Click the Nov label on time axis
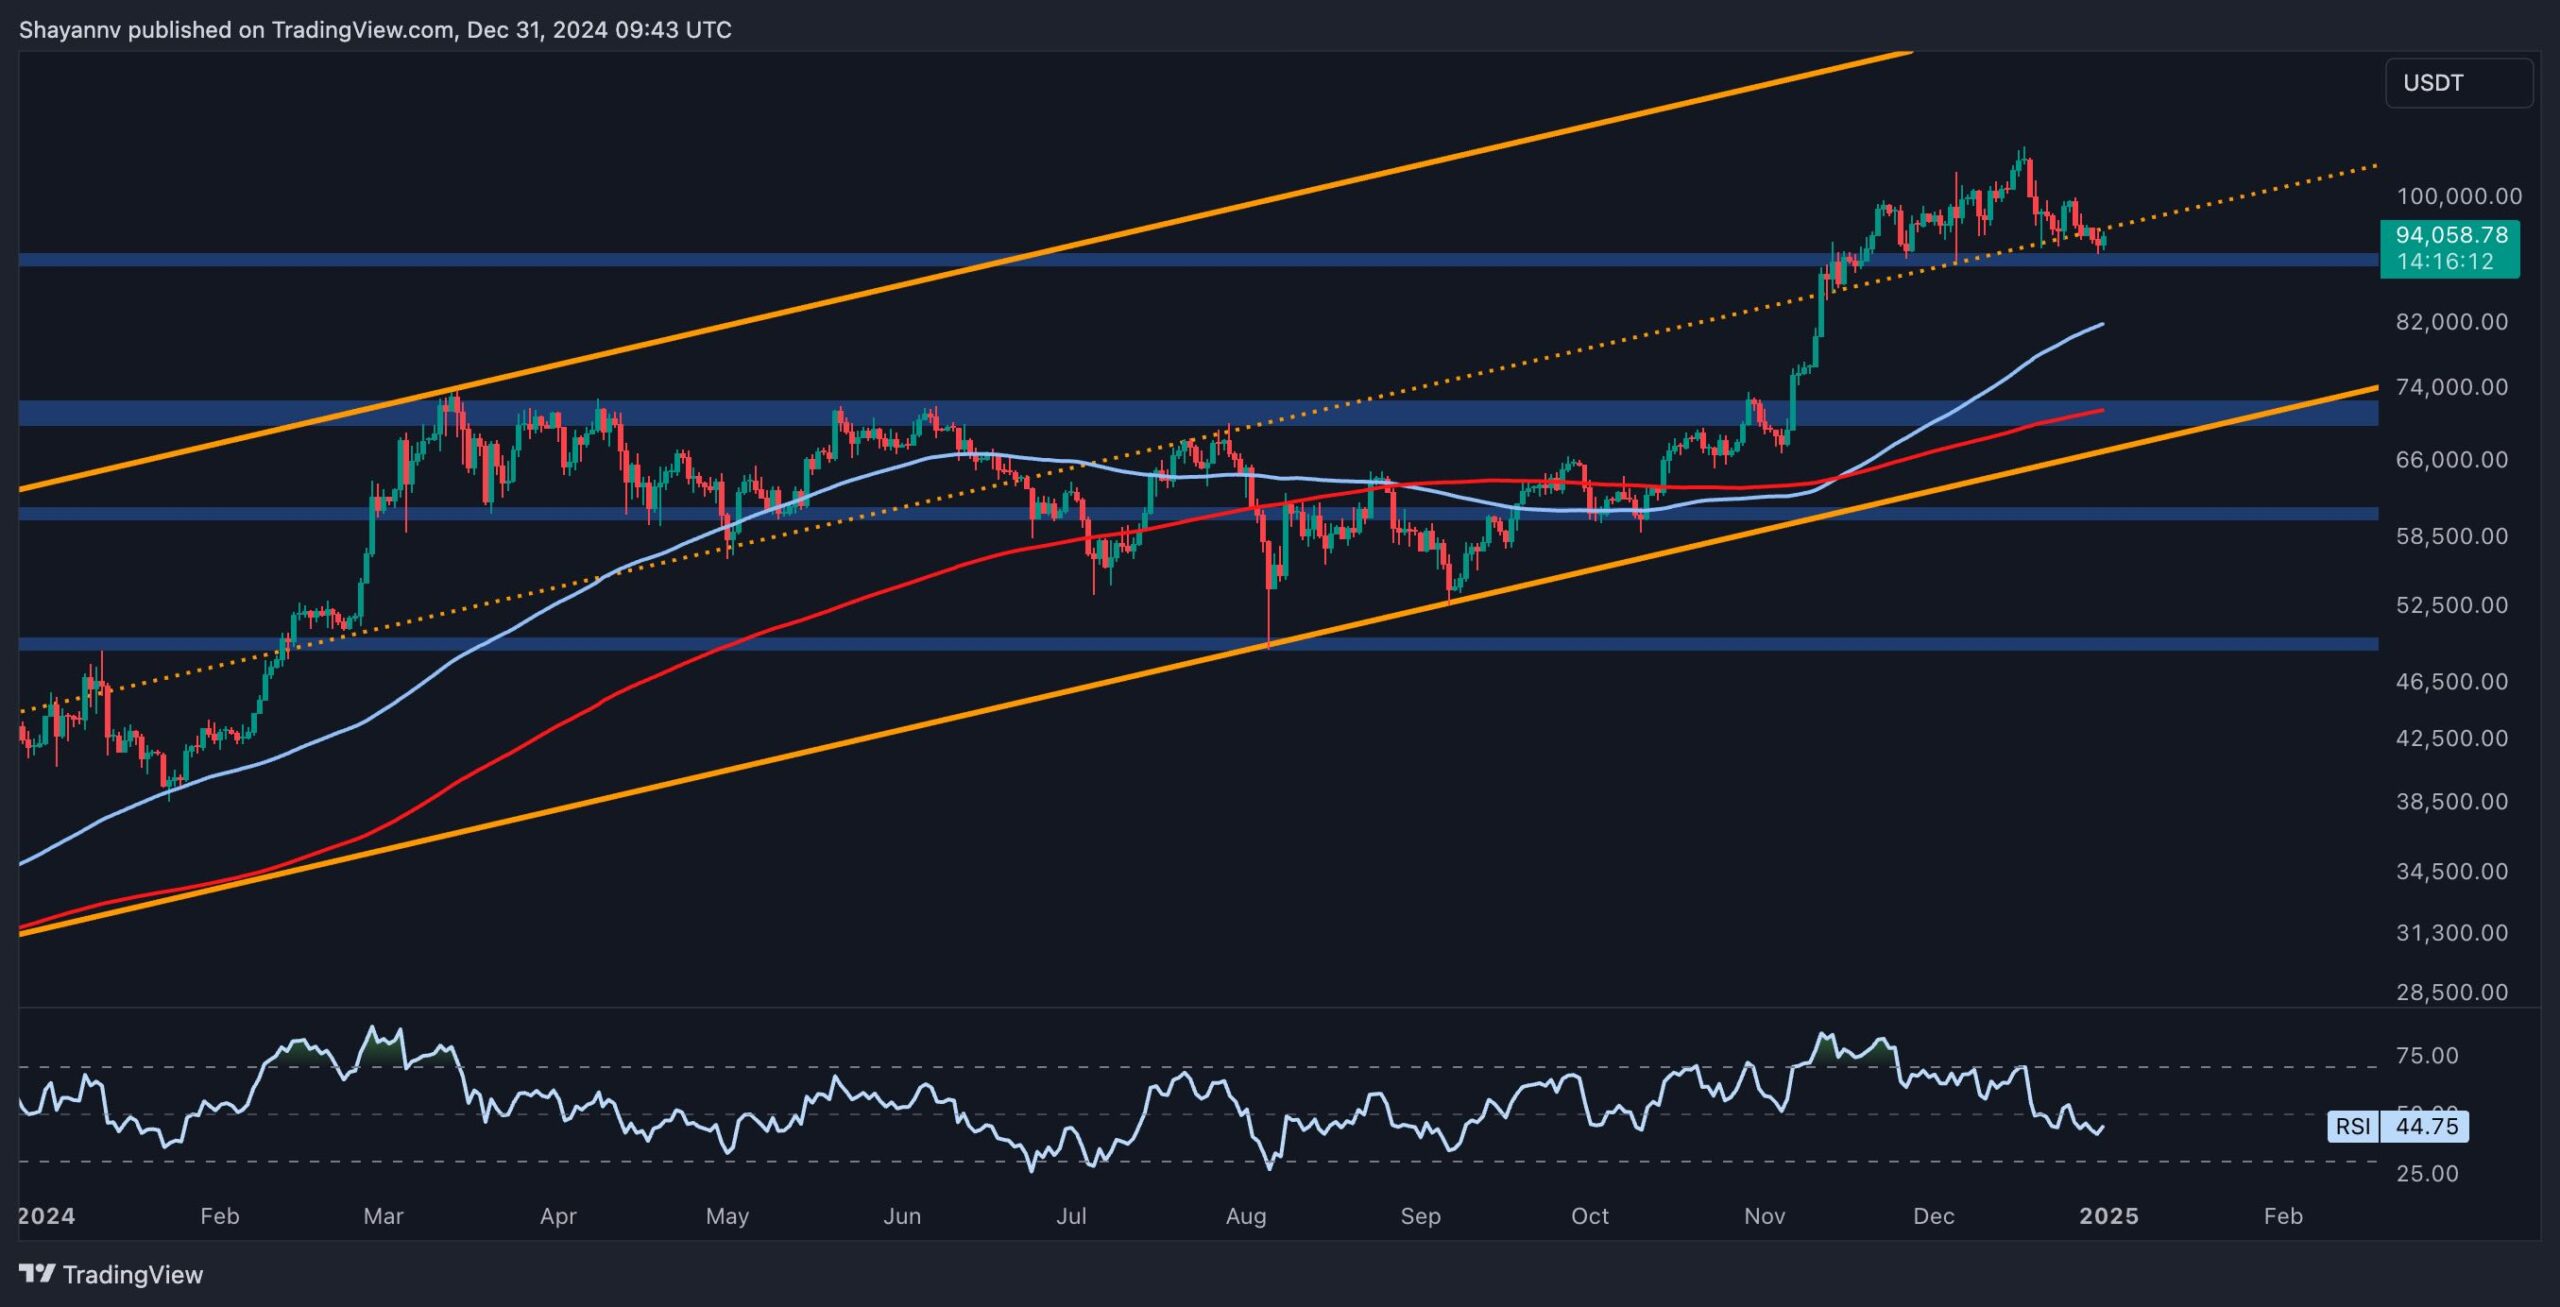The image size is (2560, 1307). 1764,1216
